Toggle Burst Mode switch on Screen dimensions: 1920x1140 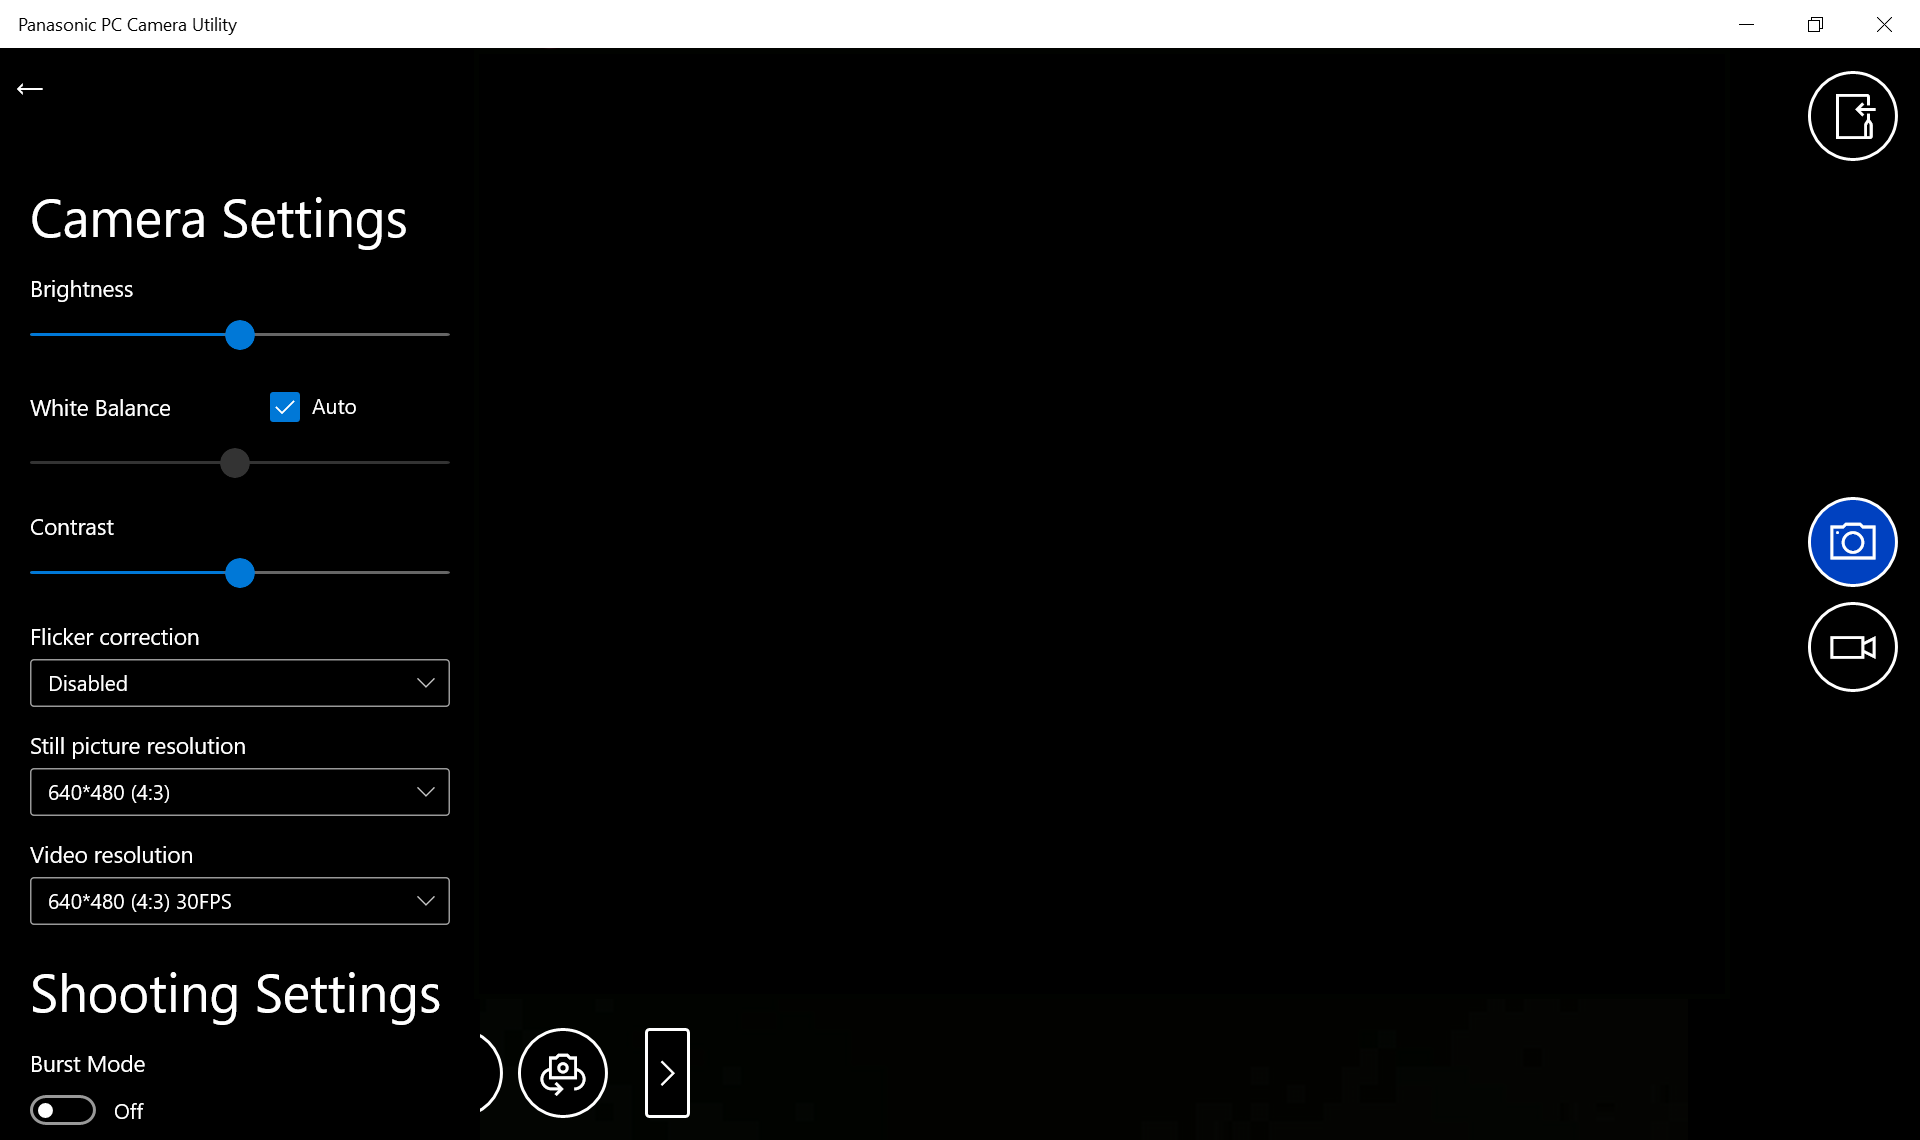click(x=63, y=1111)
